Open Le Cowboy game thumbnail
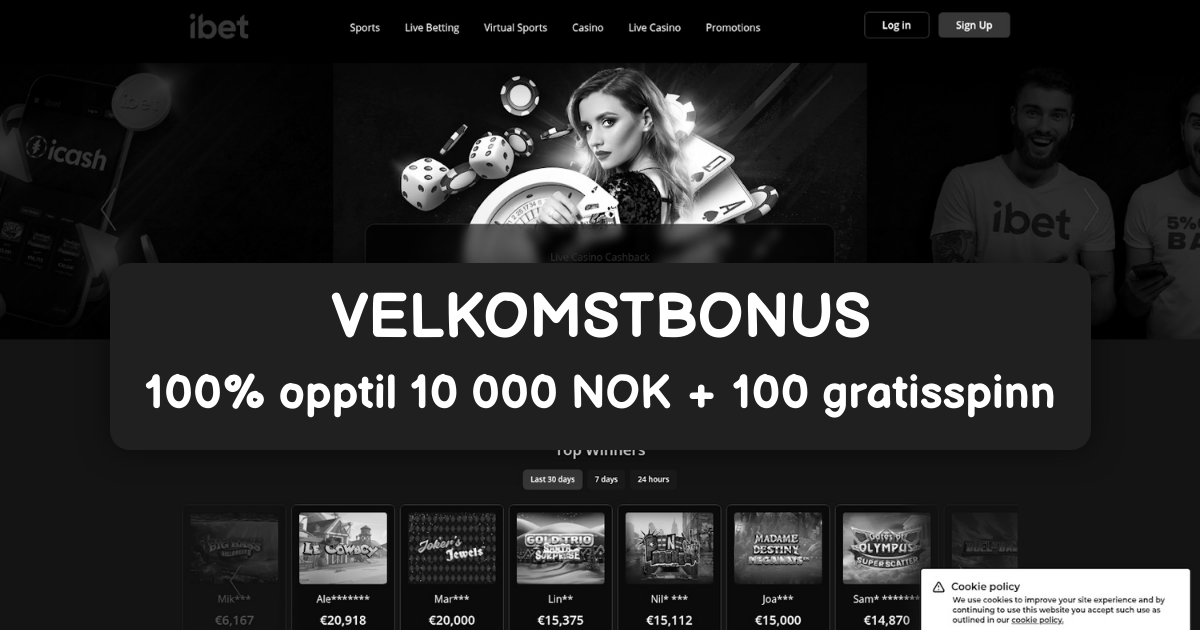Screen dimensions: 1200x630 (x=343, y=548)
